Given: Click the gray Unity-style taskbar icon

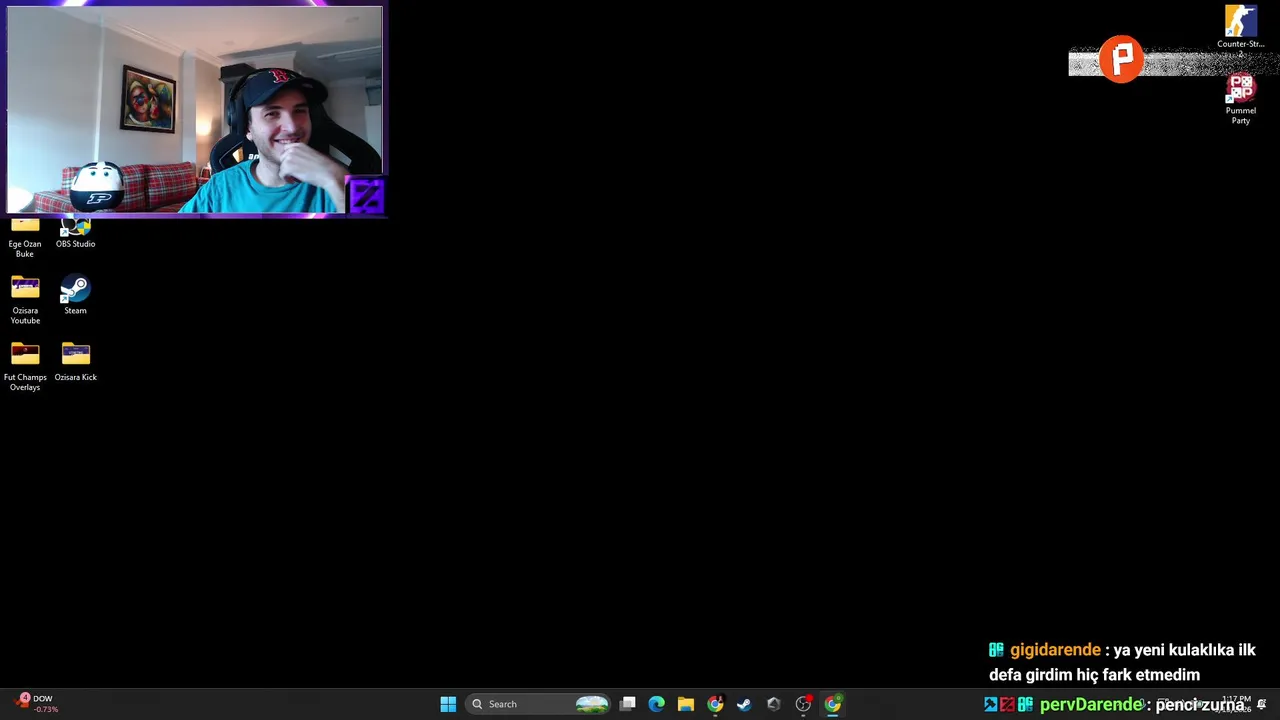Looking at the screenshot, I should [773, 704].
